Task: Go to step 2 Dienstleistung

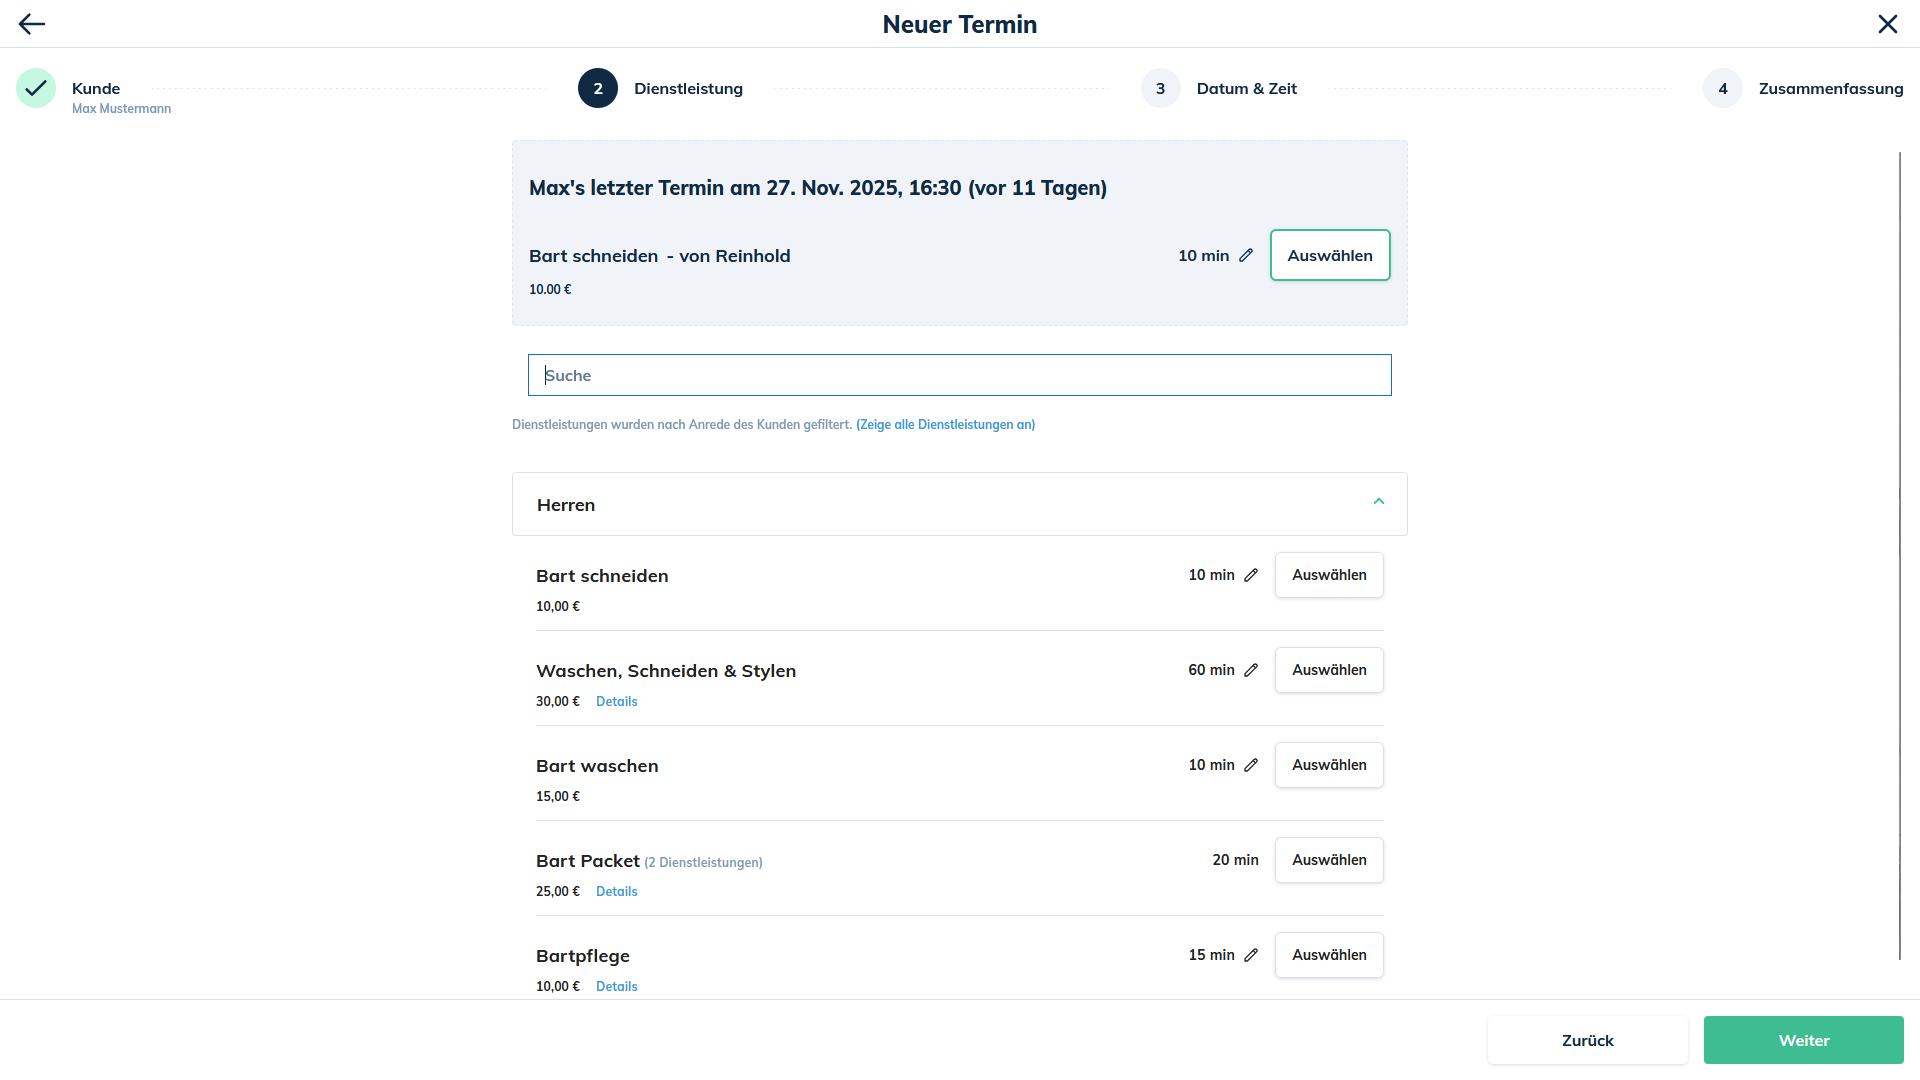Action: tap(598, 88)
